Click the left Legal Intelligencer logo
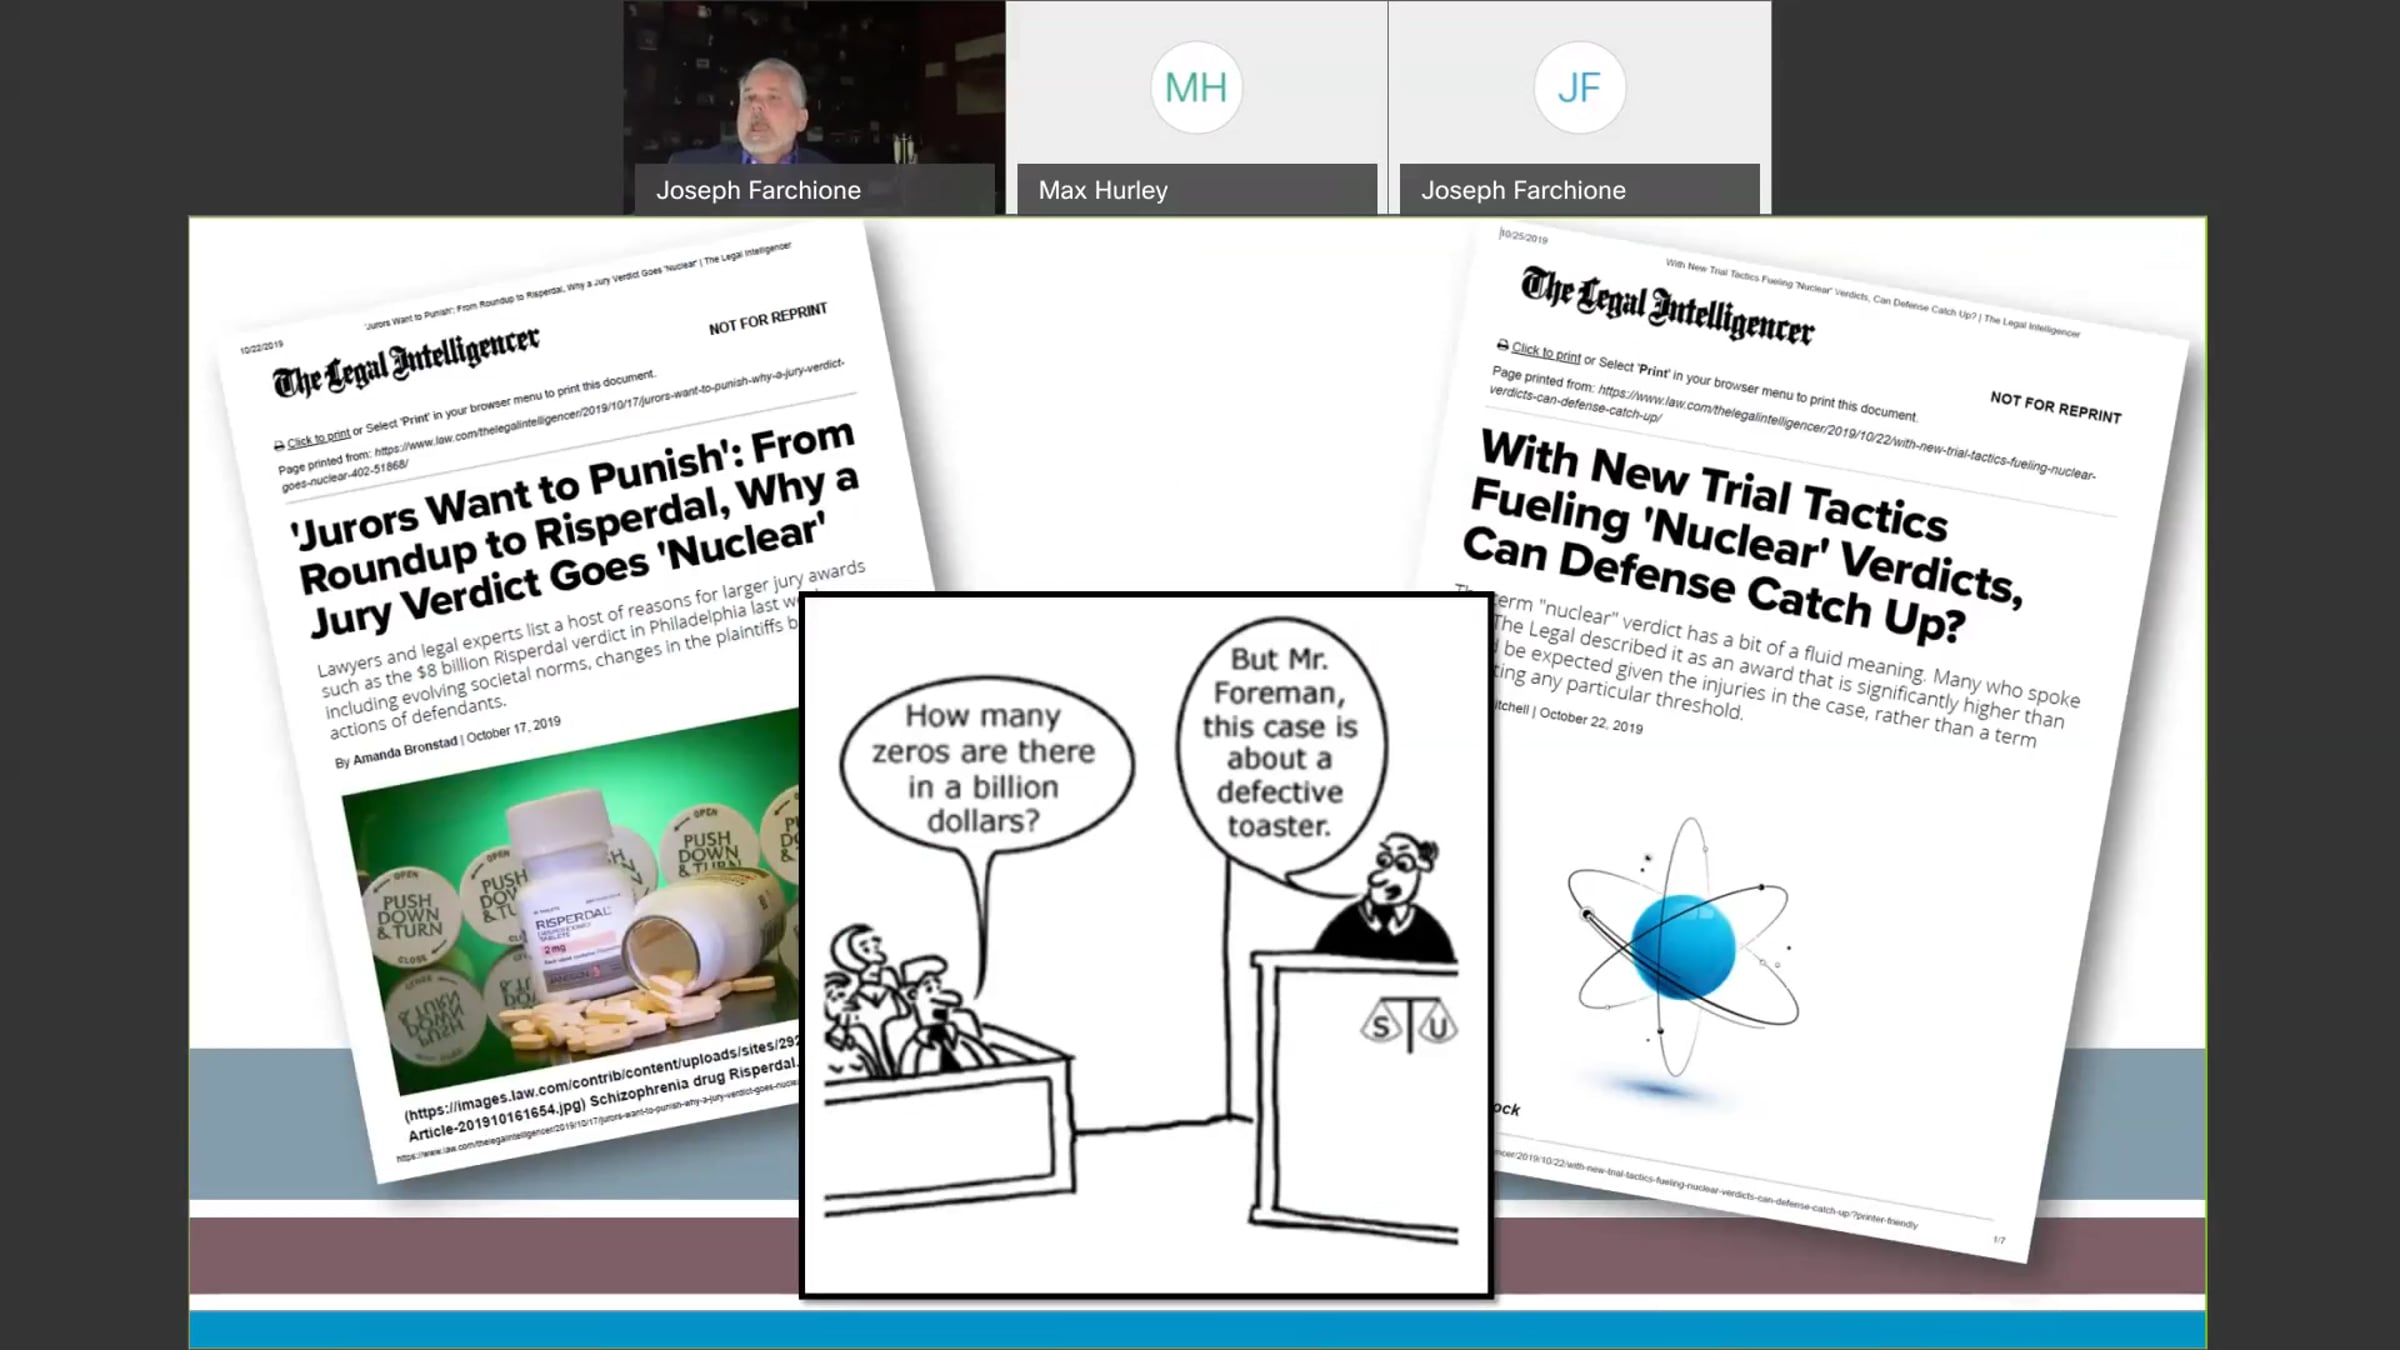The height and width of the screenshot is (1350, 2400). click(x=406, y=362)
